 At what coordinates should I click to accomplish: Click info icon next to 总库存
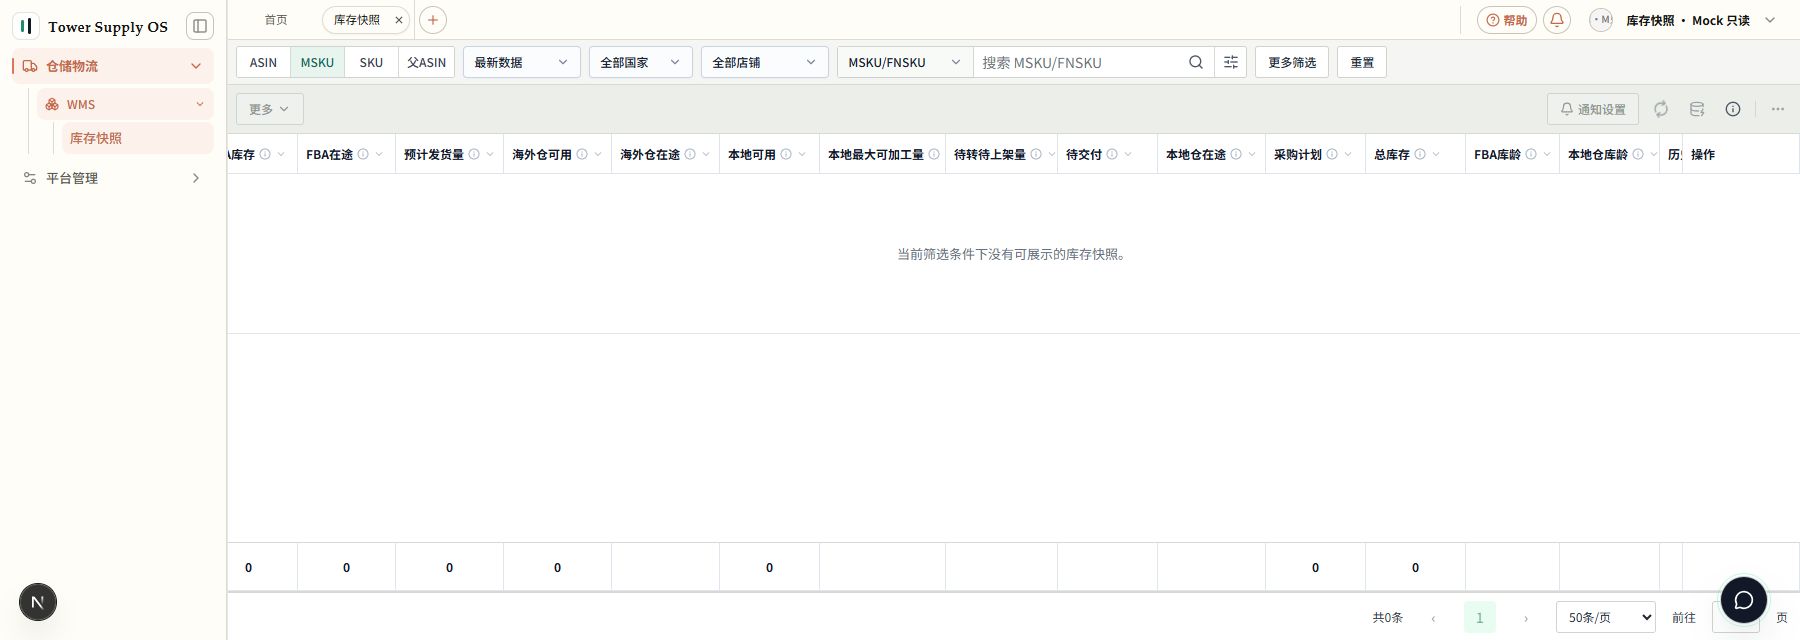[1420, 154]
